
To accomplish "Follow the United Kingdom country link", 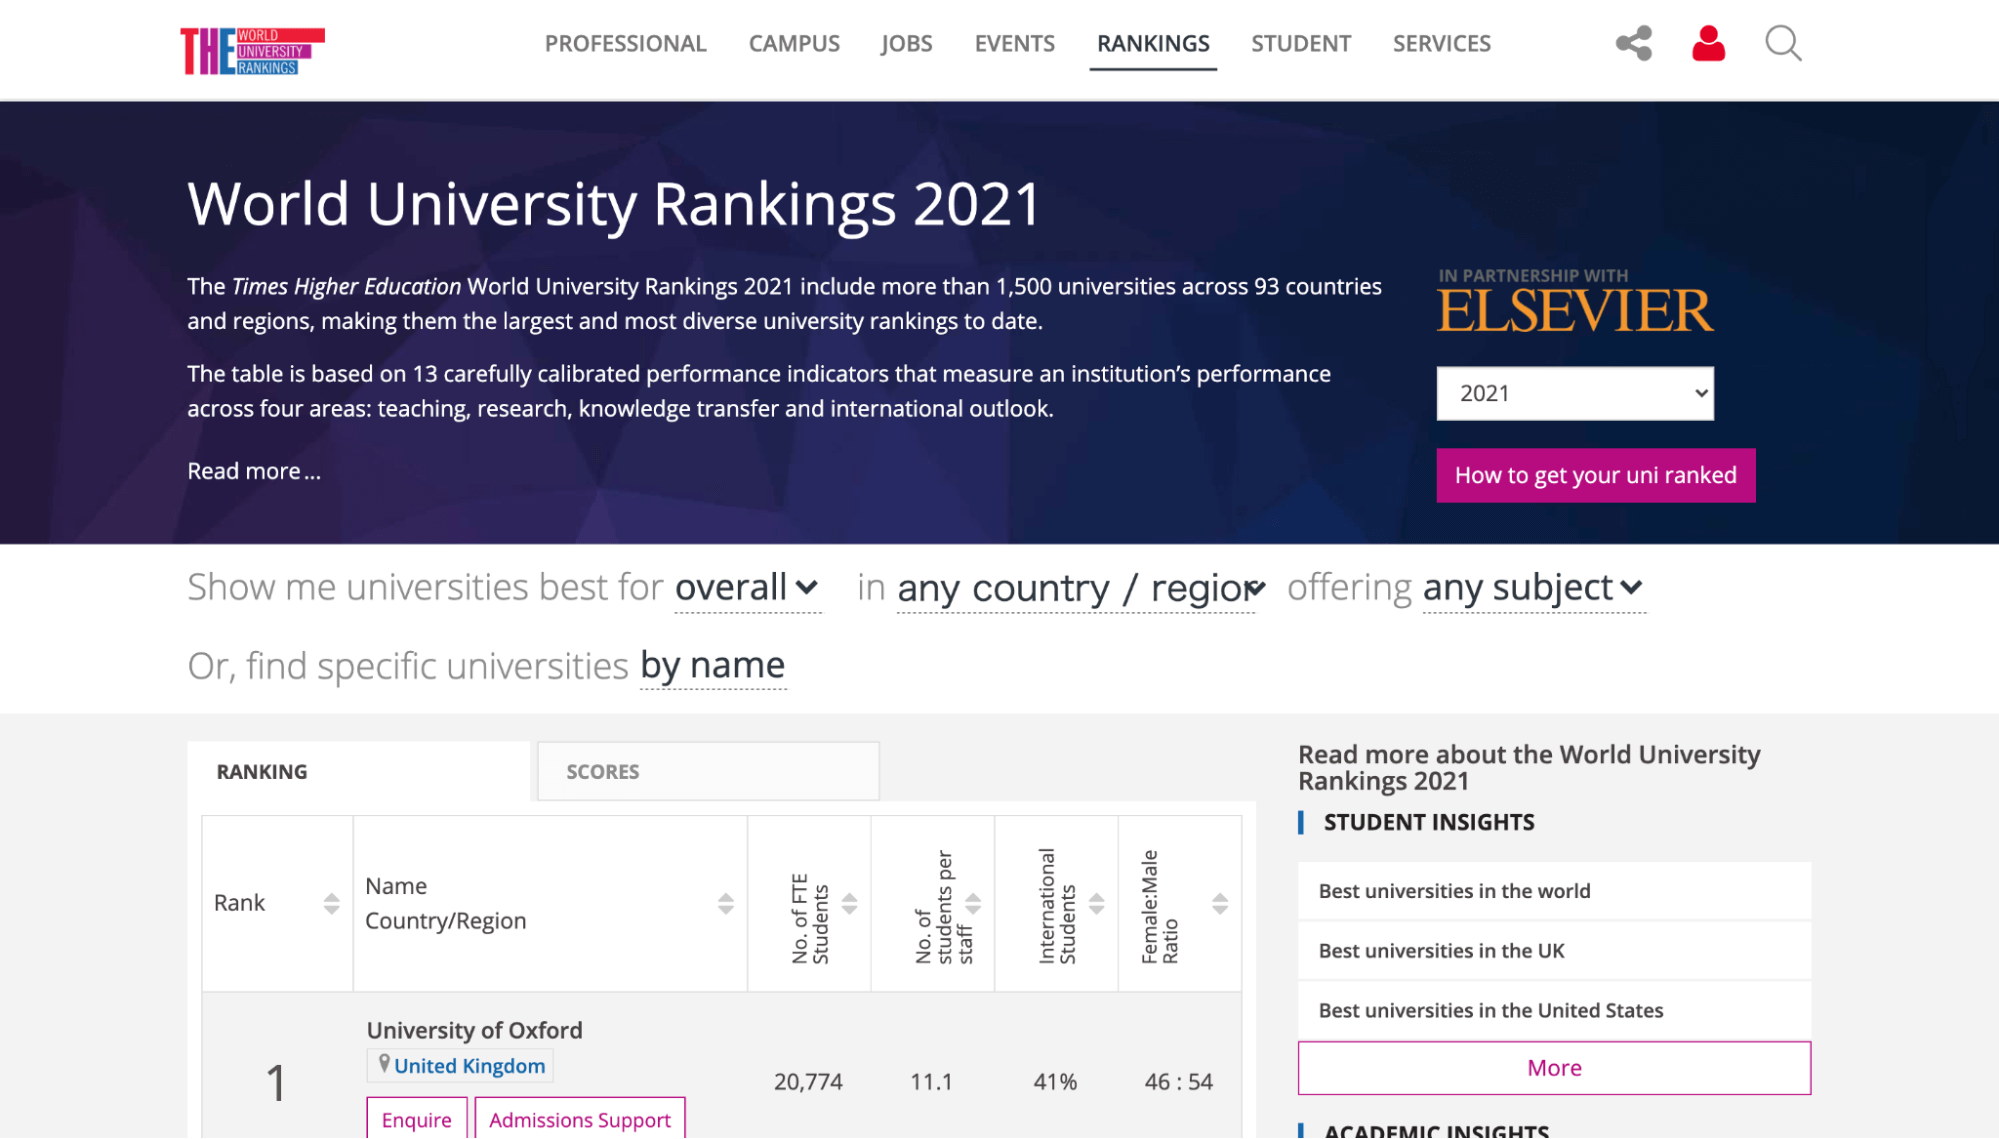I will (469, 1066).
